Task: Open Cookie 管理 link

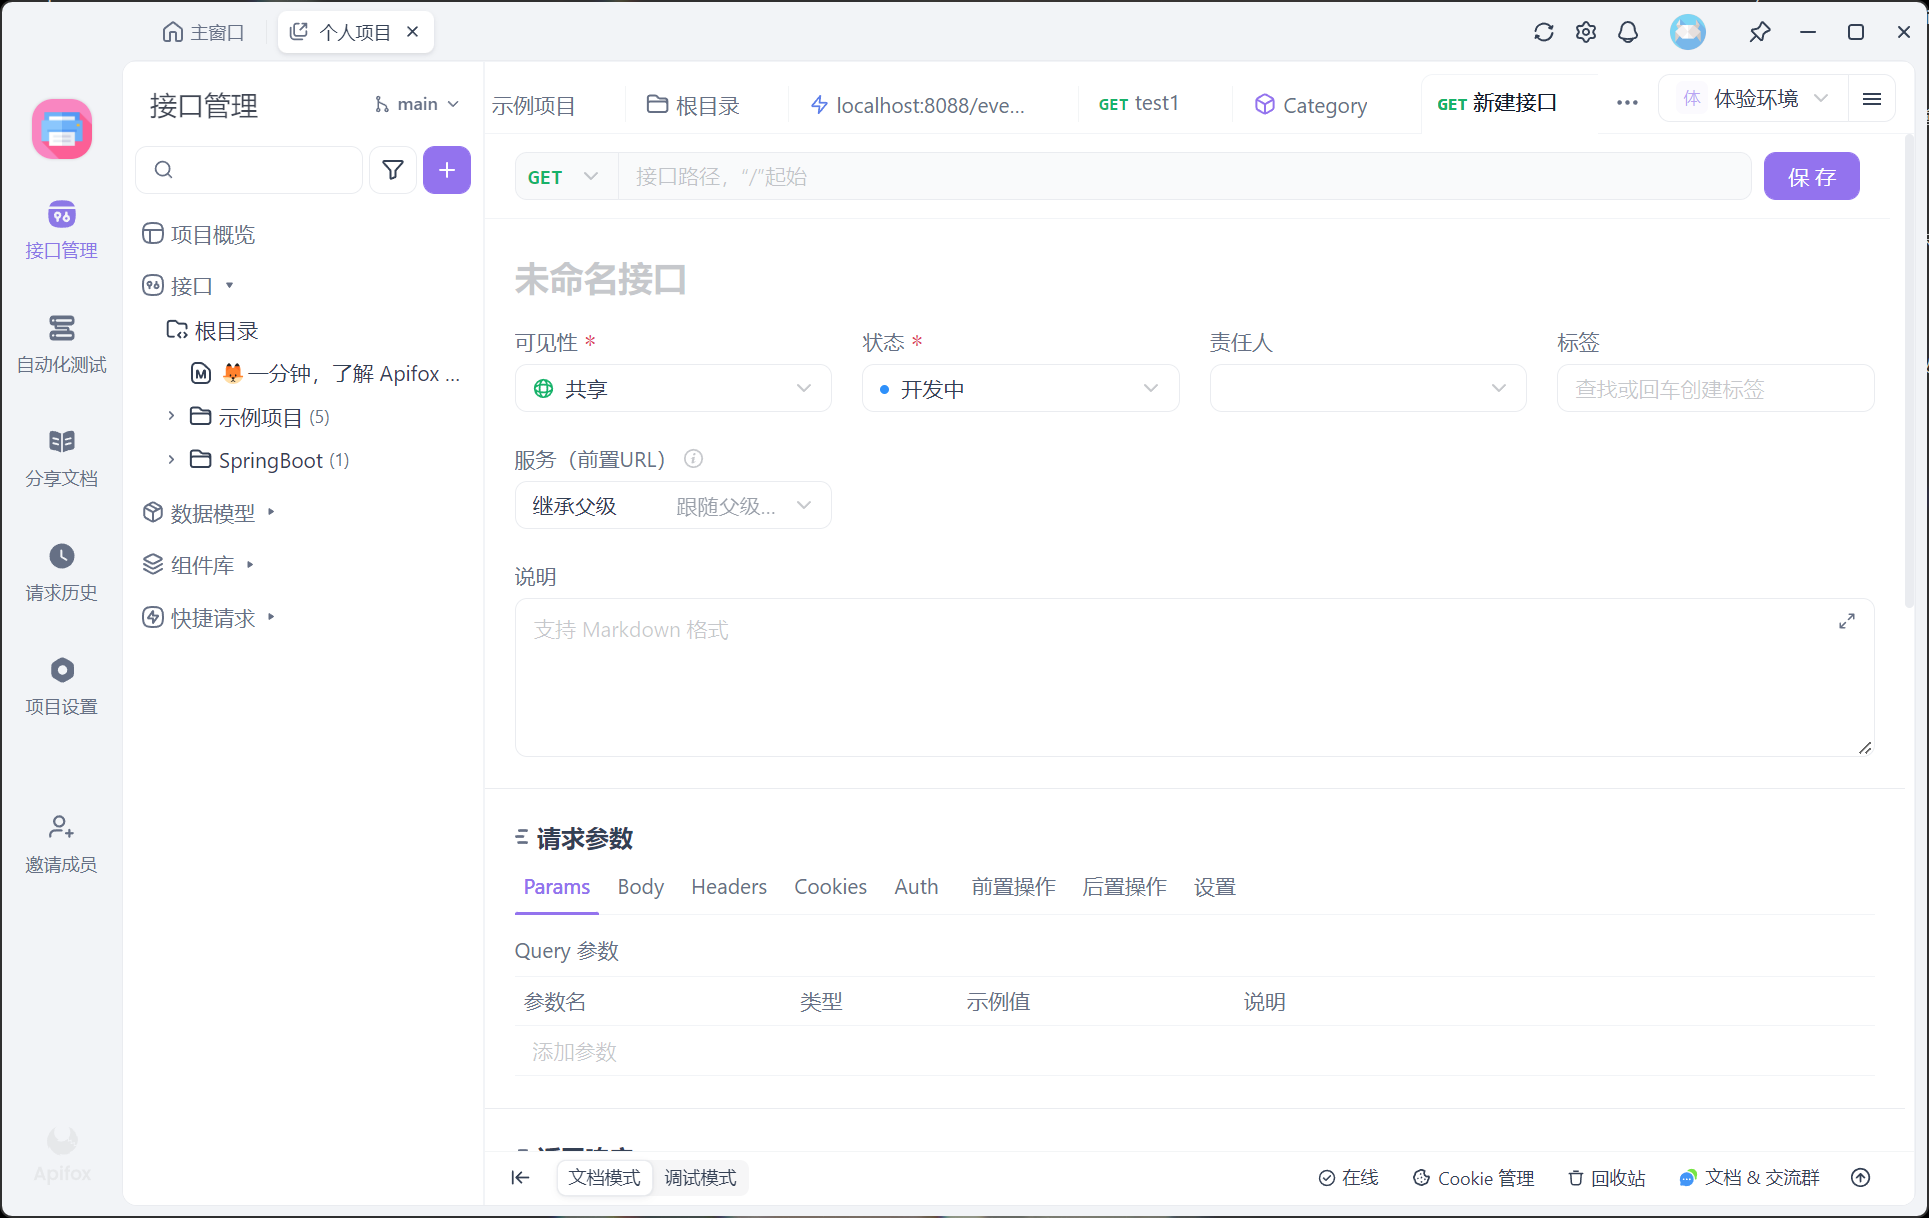Action: coord(1473,1178)
